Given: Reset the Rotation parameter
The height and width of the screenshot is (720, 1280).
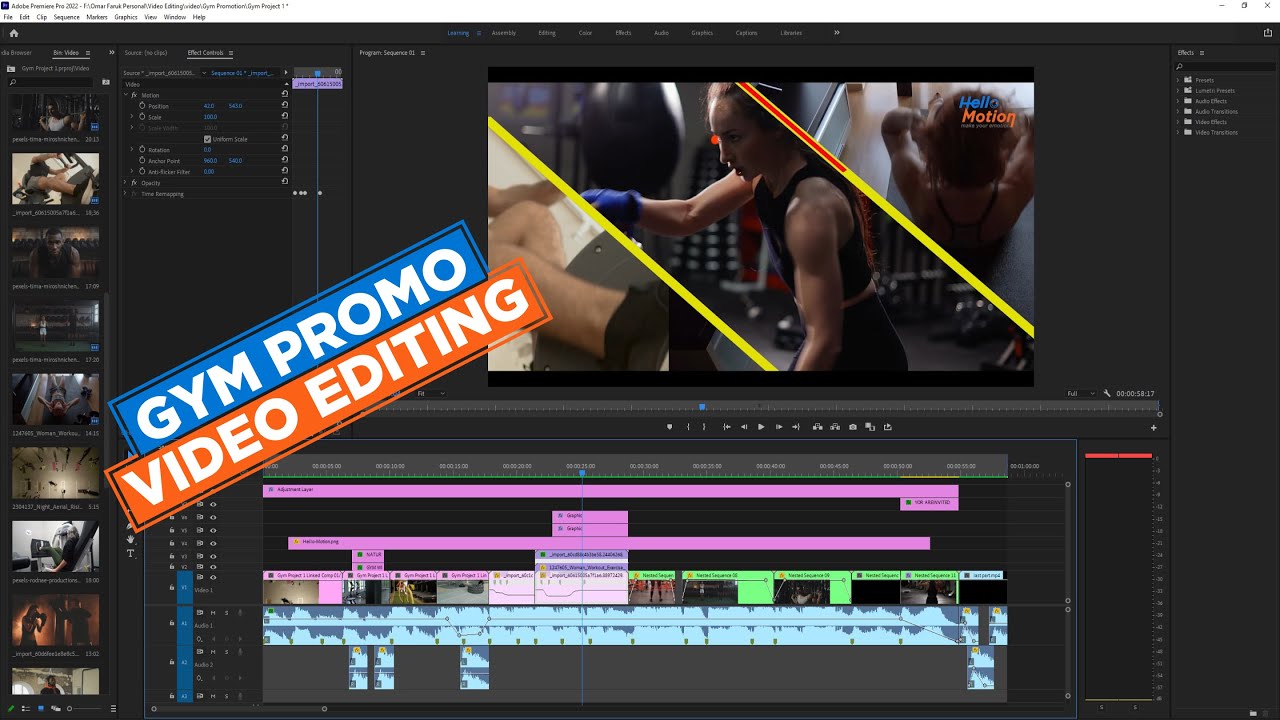Looking at the screenshot, I should click(x=285, y=150).
